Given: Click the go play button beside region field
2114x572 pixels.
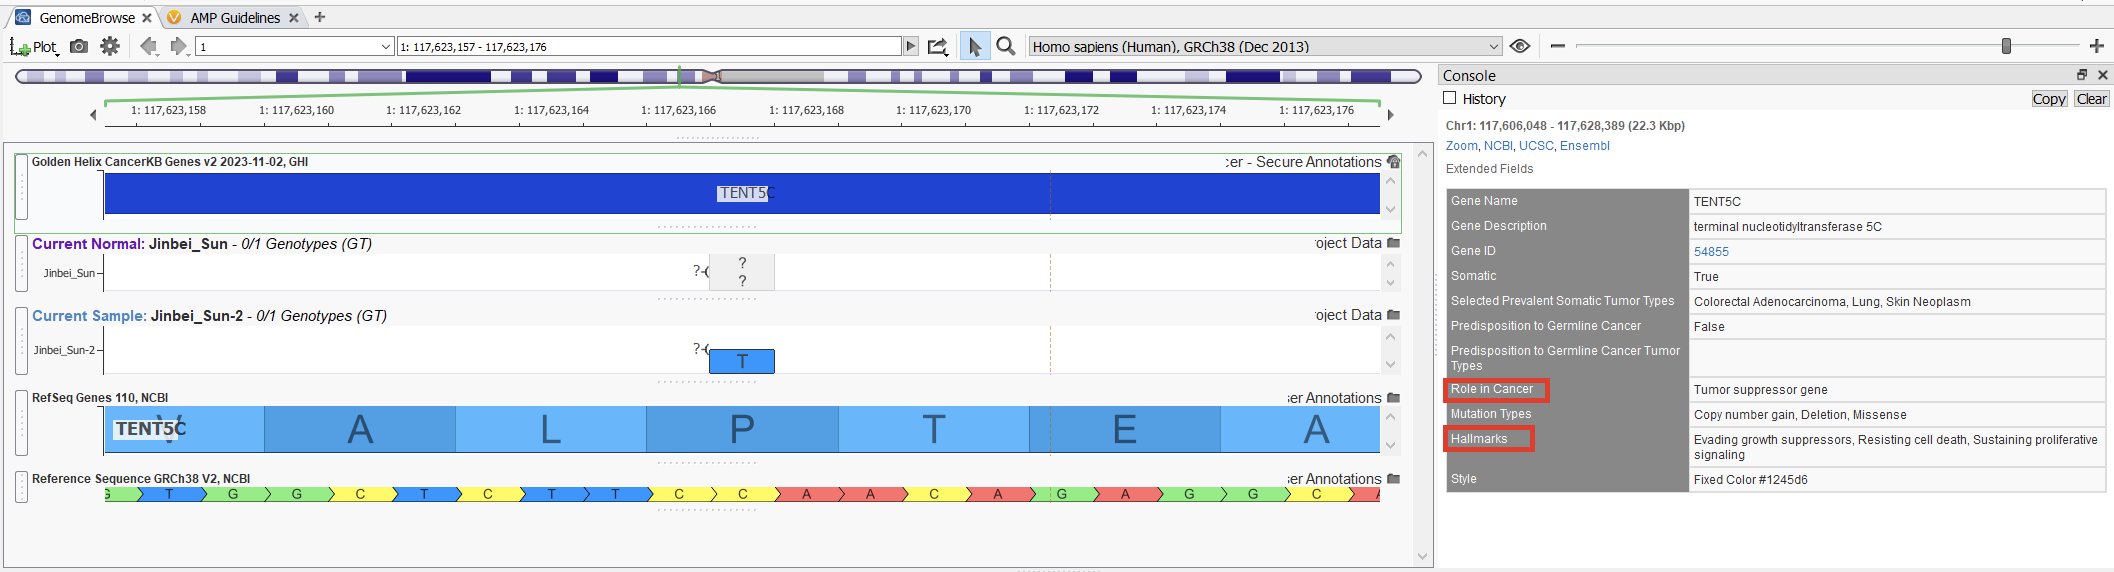Looking at the screenshot, I should 910,46.
